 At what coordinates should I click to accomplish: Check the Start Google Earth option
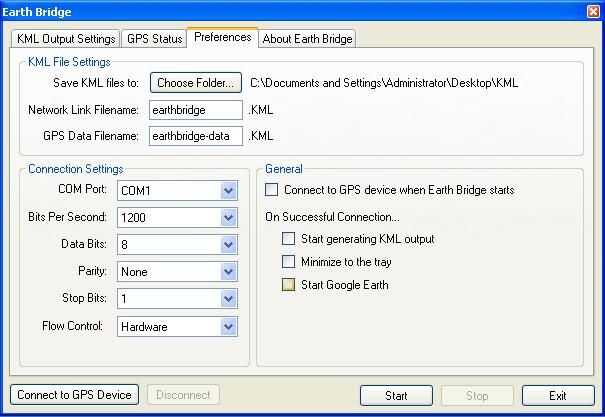coord(288,285)
